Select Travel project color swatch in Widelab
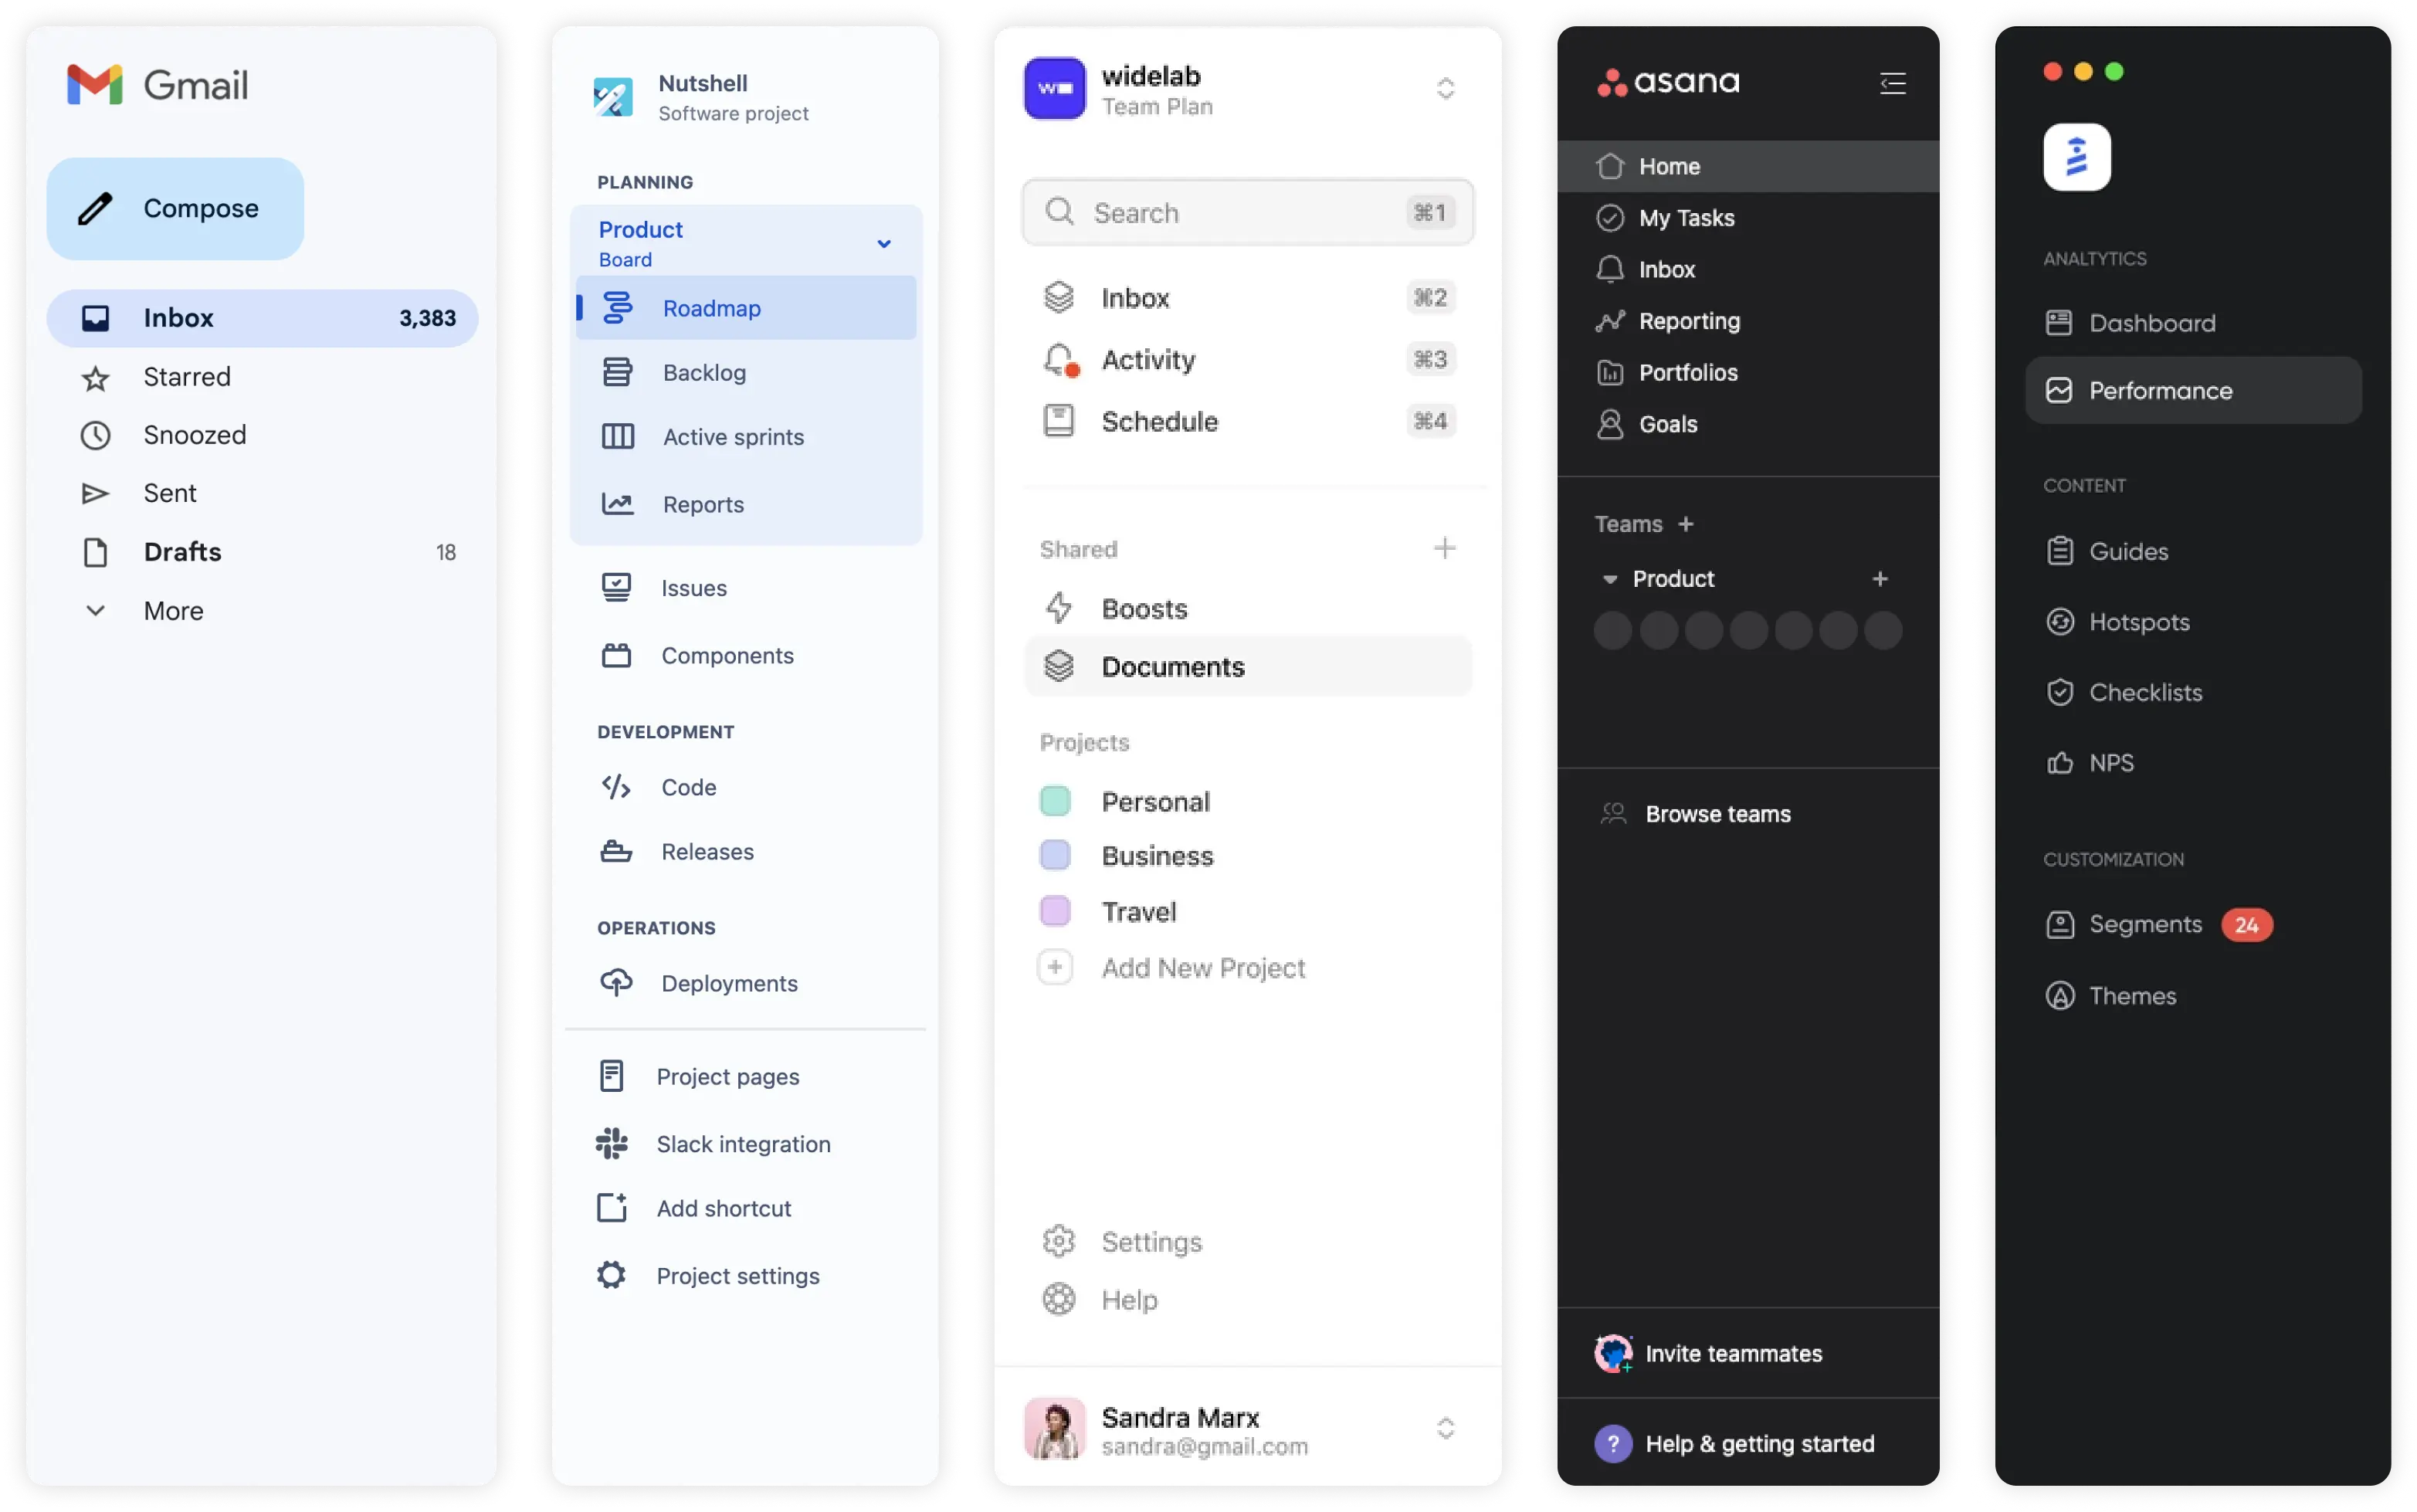This screenshot has height=1512, width=2417. click(1056, 911)
